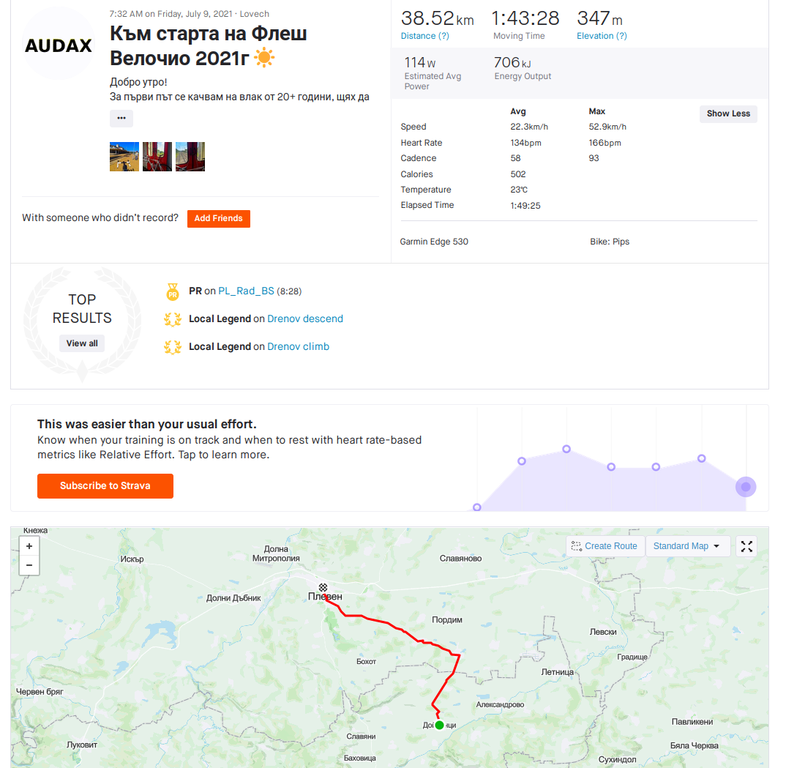Click the AUDAX club avatar logo
Viewport: 786px width, 768px height.
(x=58, y=46)
